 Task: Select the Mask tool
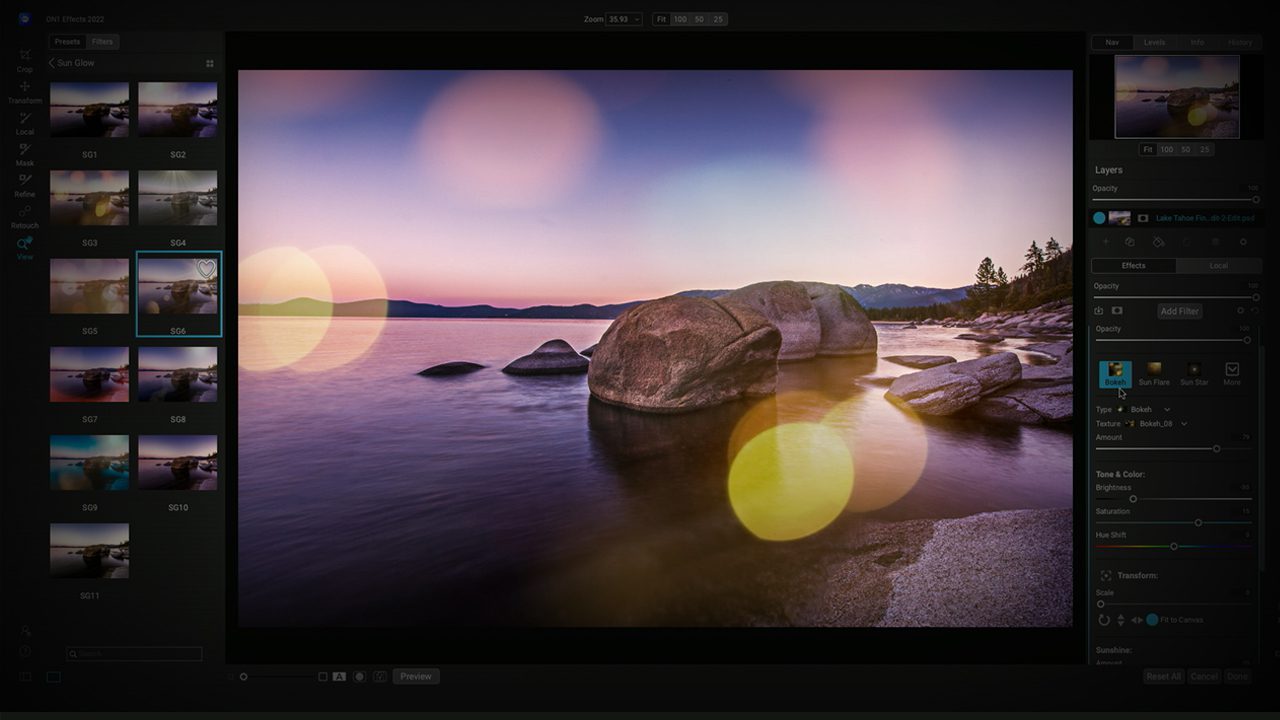coord(25,153)
